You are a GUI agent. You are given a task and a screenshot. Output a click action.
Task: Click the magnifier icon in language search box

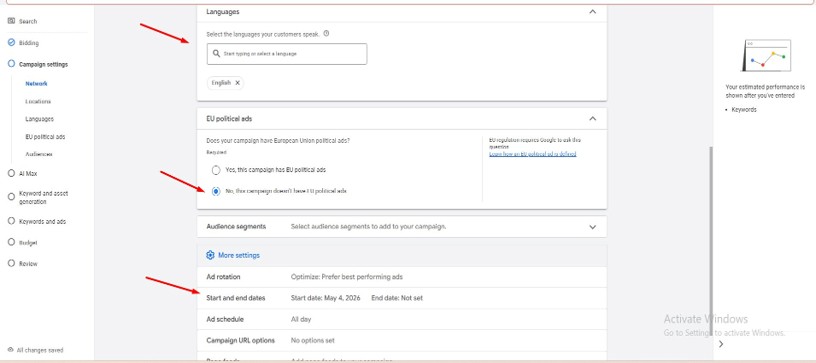click(x=216, y=54)
